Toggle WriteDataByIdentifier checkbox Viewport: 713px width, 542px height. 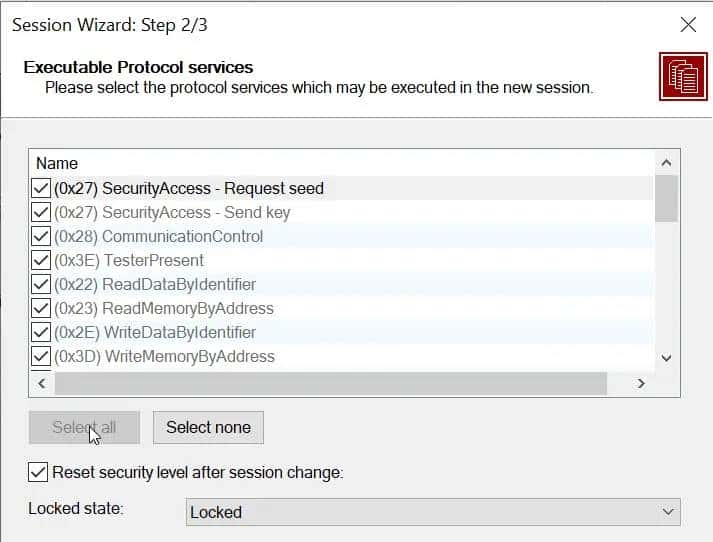pos(41,332)
